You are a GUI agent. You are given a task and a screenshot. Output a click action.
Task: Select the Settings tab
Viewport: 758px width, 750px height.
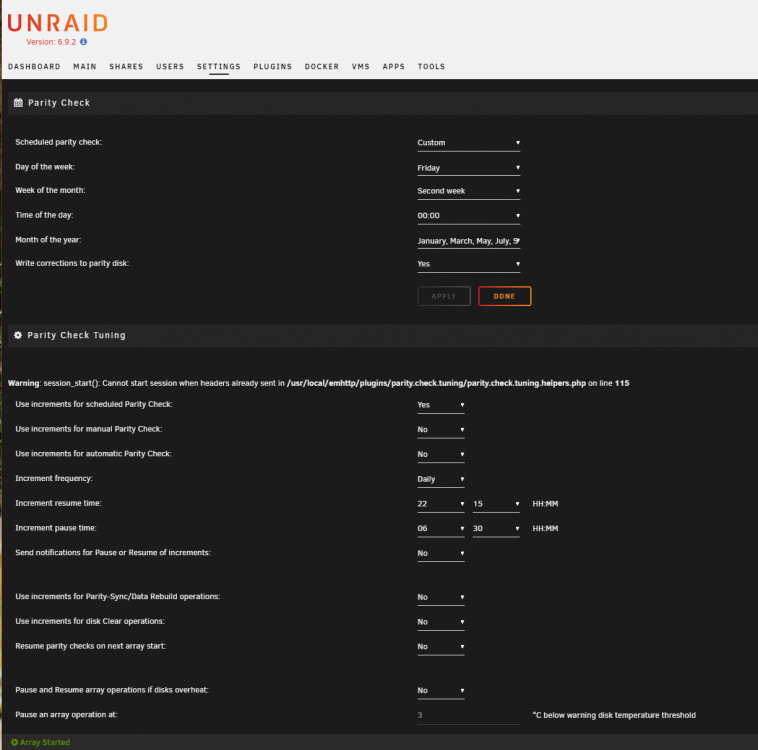pyautogui.click(x=219, y=66)
